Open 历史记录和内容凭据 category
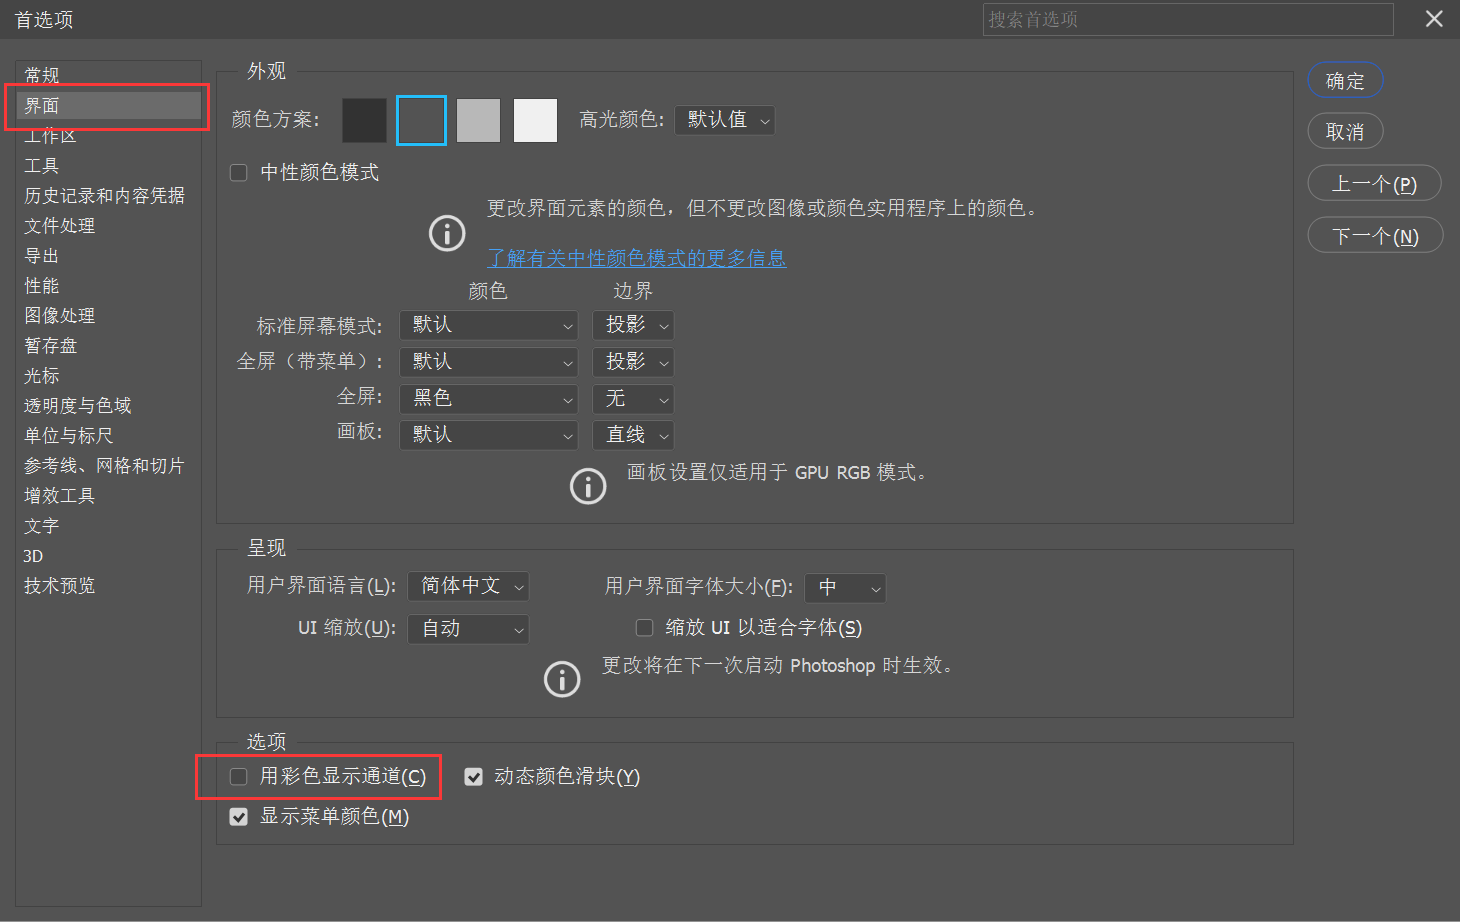The width and height of the screenshot is (1460, 922). coord(109,196)
